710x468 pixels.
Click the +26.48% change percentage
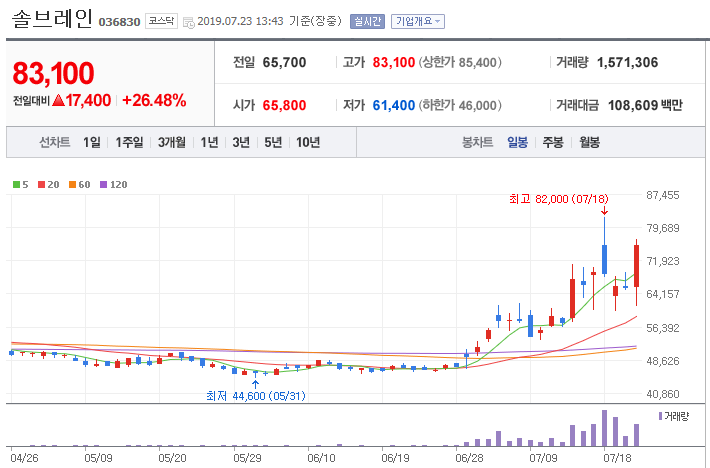[154, 100]
